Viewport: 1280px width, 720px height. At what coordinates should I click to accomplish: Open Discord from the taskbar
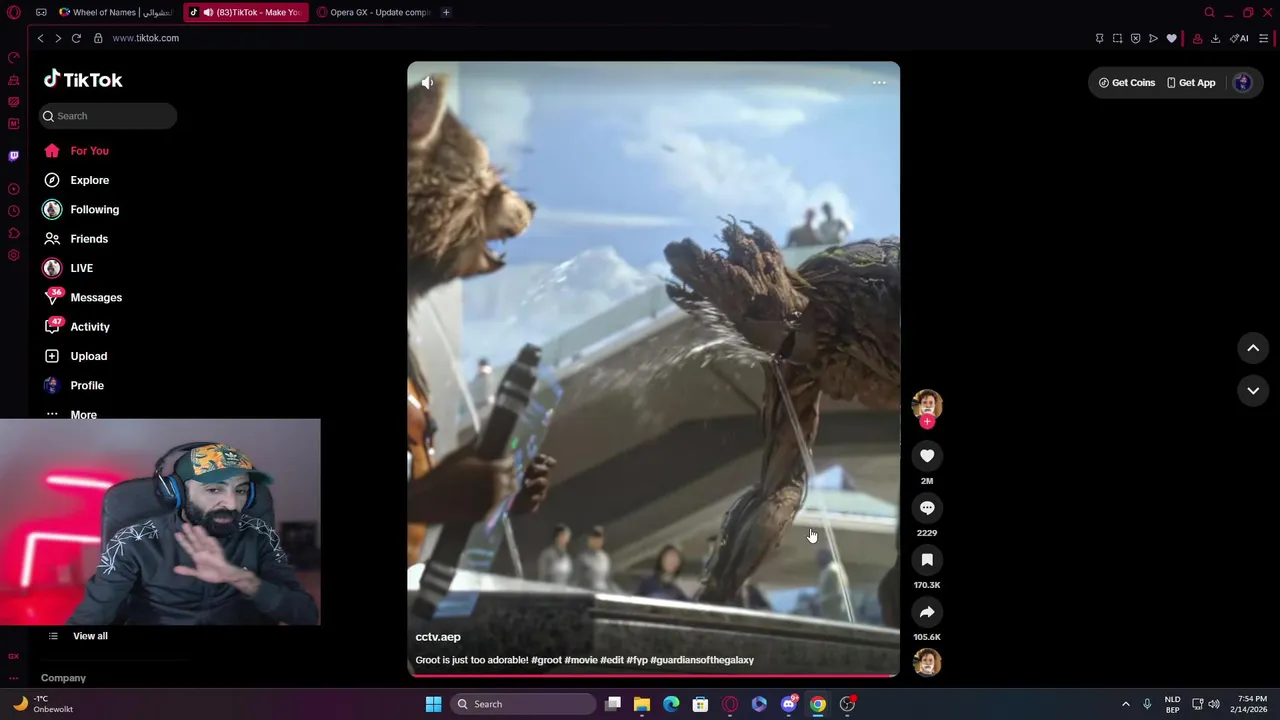point(789,704)
